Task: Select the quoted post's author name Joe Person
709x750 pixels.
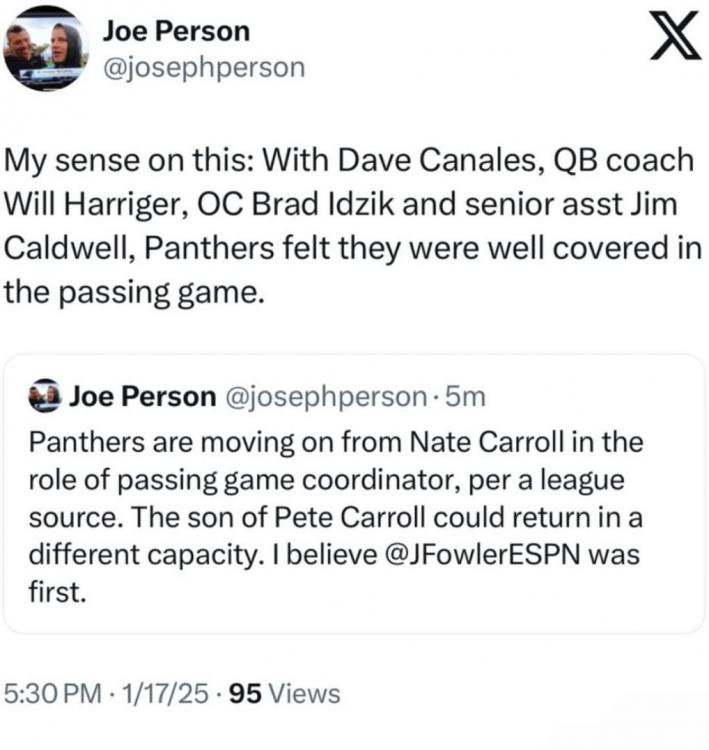Action: [142, 396]
